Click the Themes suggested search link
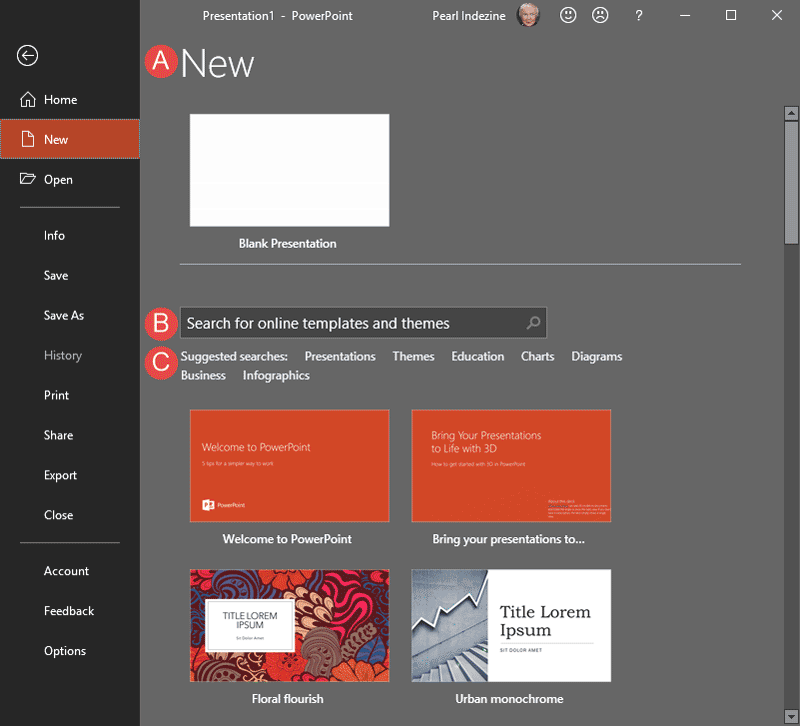The width and height of the screenshot is (800, 726). (x=413, y=356)
